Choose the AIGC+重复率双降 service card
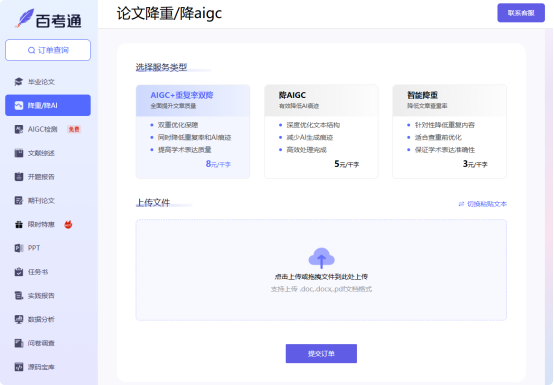Screen dimensions: 554x385 click(x=193, y=131)
